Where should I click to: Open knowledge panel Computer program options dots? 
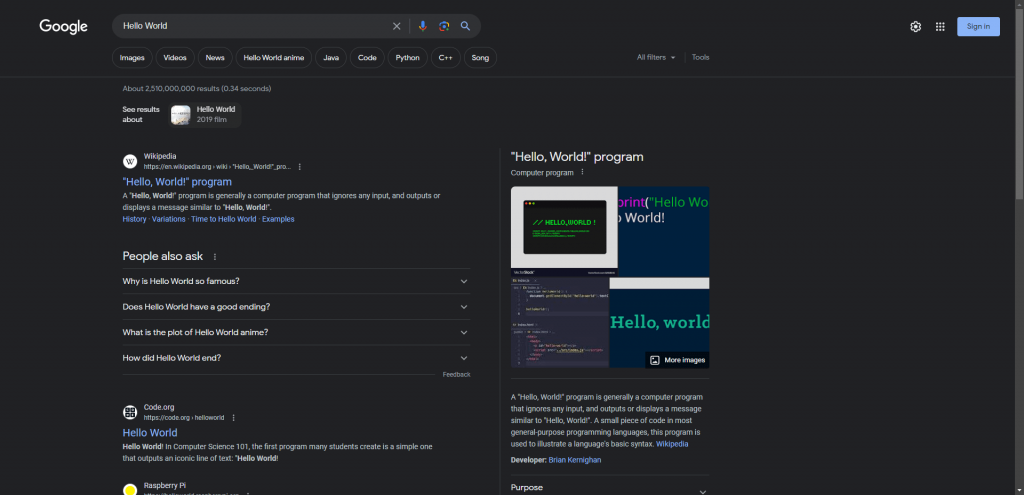[x=583, y=172]
